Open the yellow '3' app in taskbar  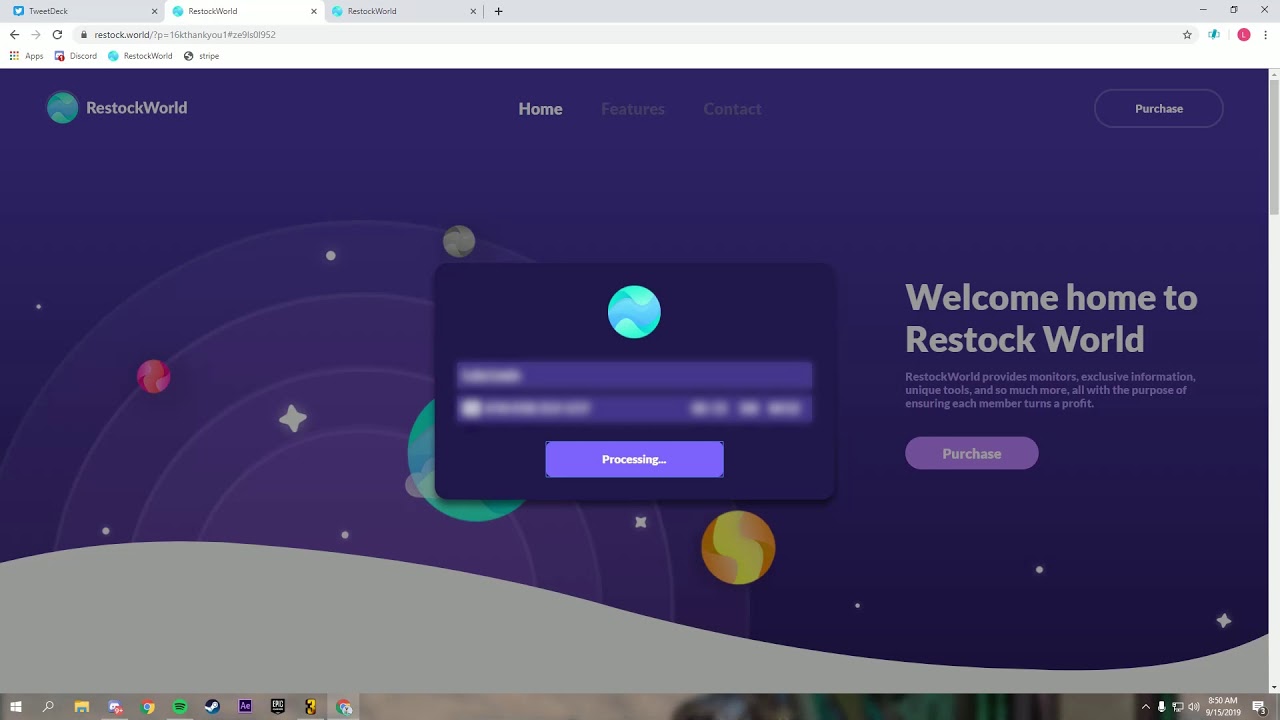[310, 707]
